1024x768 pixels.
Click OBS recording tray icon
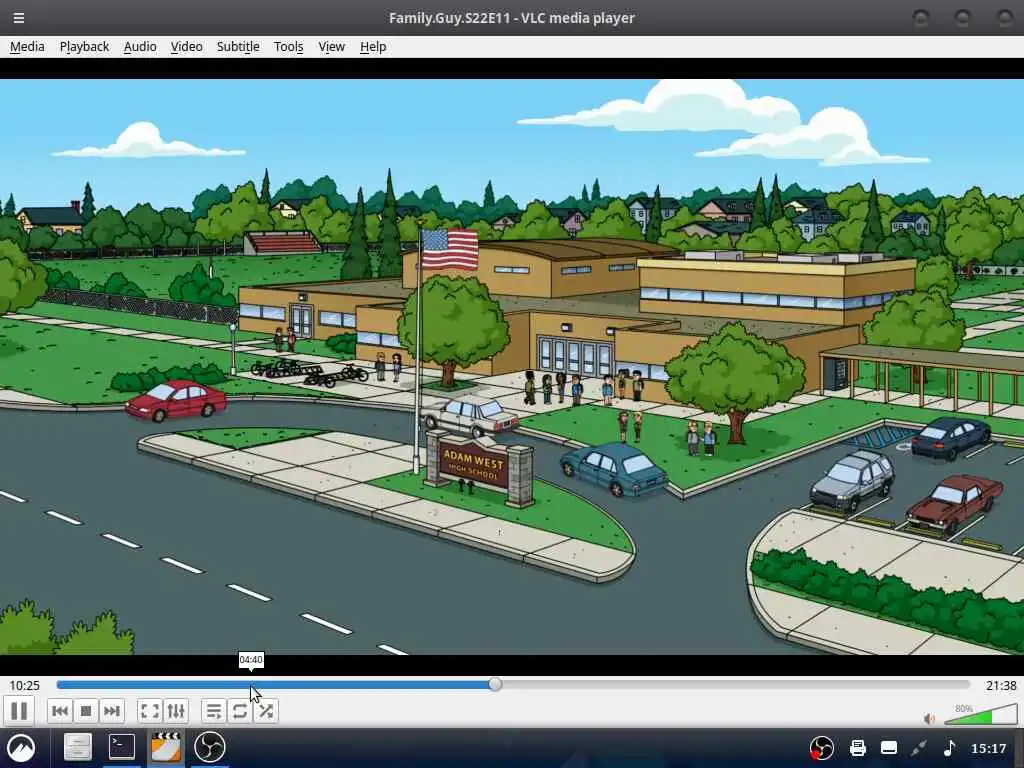click(822, 748)
